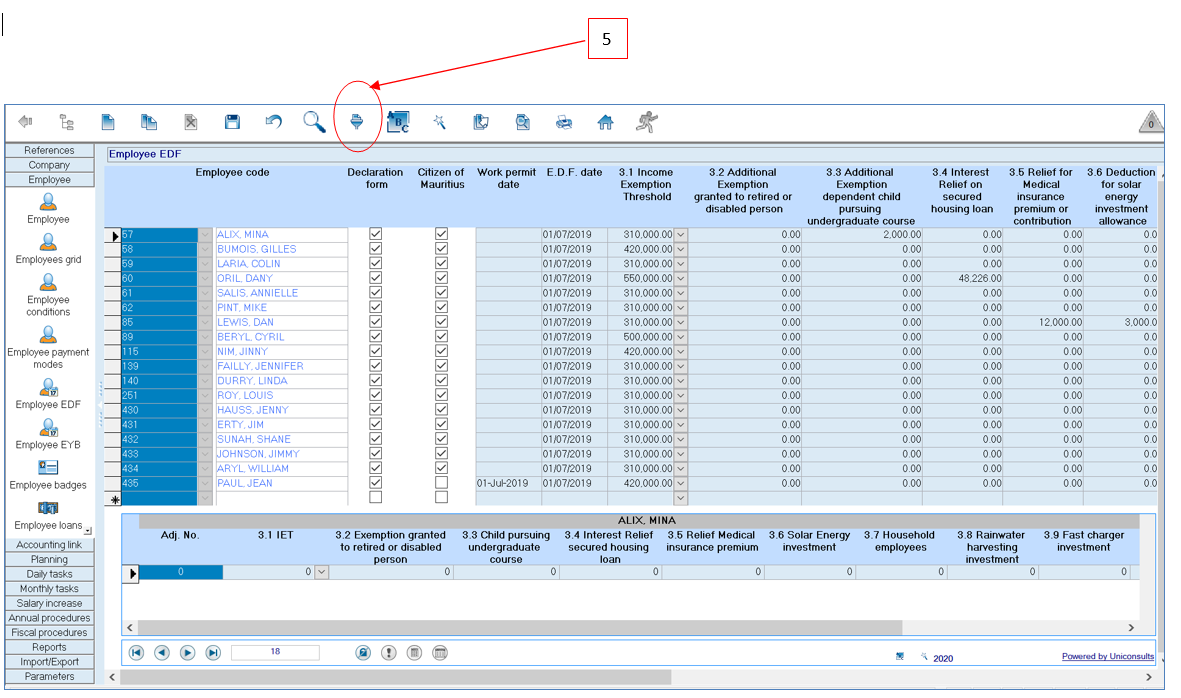Save changes with the floppy disk icon
This screenshot has height=698, width=1181.
pyautogui.click(x=232, y=121)
